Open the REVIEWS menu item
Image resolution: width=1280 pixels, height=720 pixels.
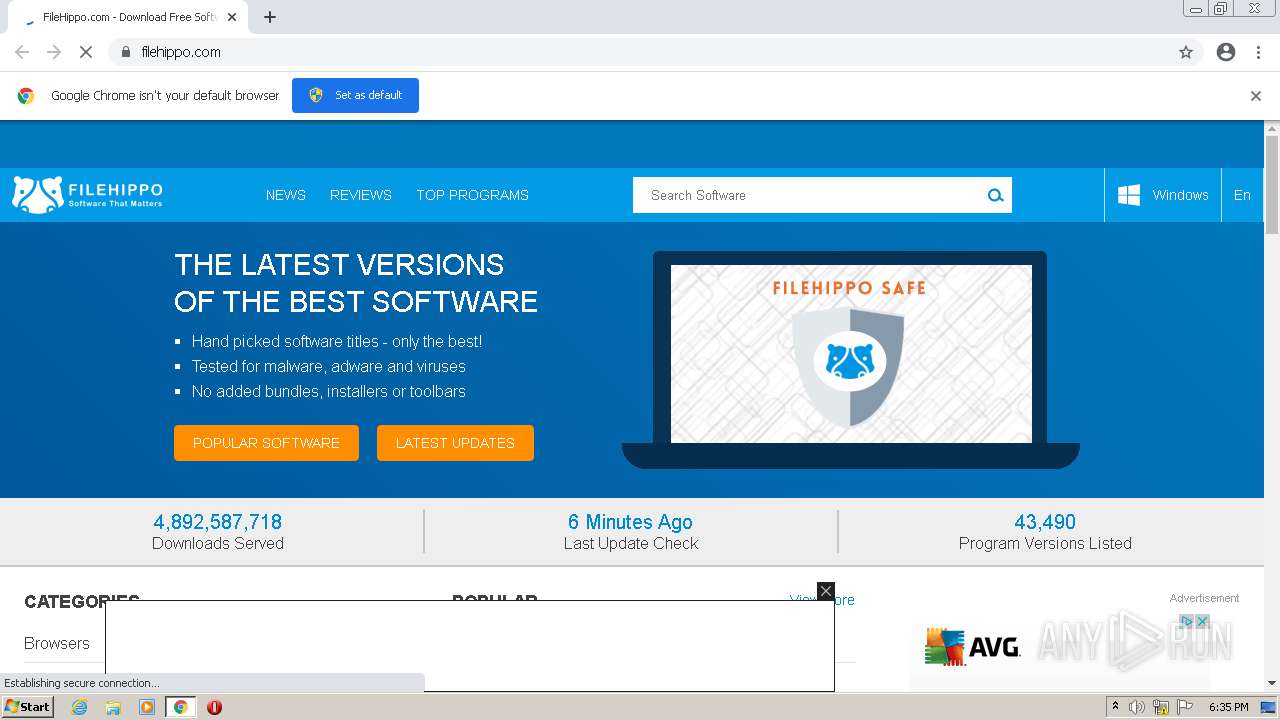[x=361, y=195]
